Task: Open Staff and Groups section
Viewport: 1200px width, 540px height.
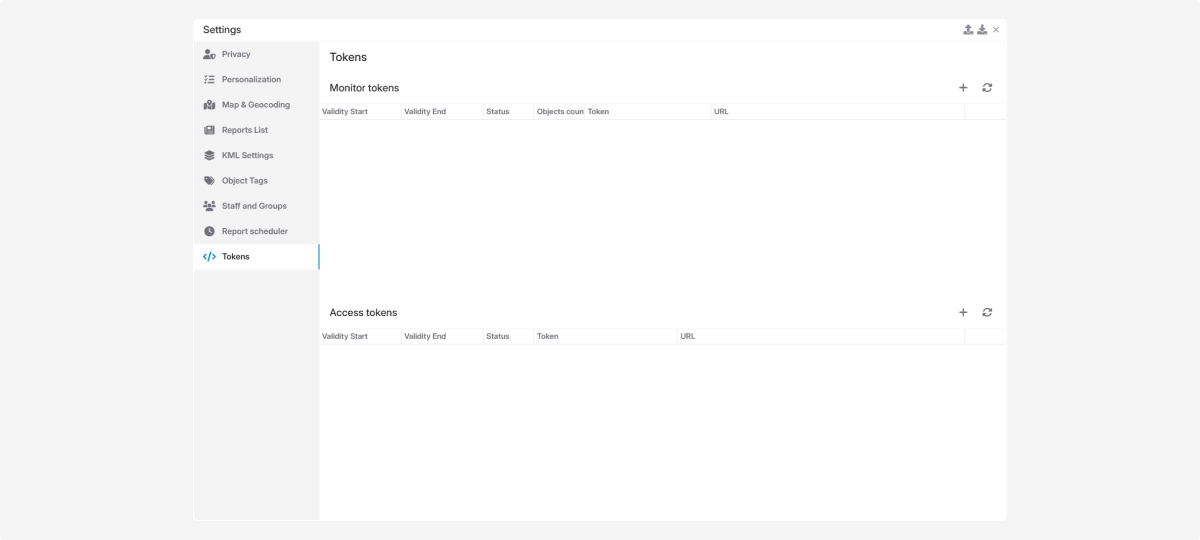Action: coord(254,206)
